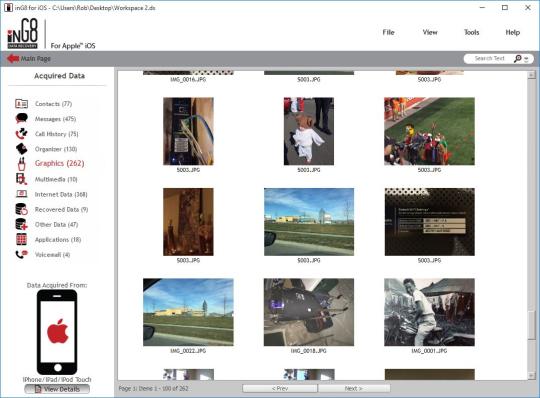Click the View Details button
This screenshot has height=398, width=540.
57,389
